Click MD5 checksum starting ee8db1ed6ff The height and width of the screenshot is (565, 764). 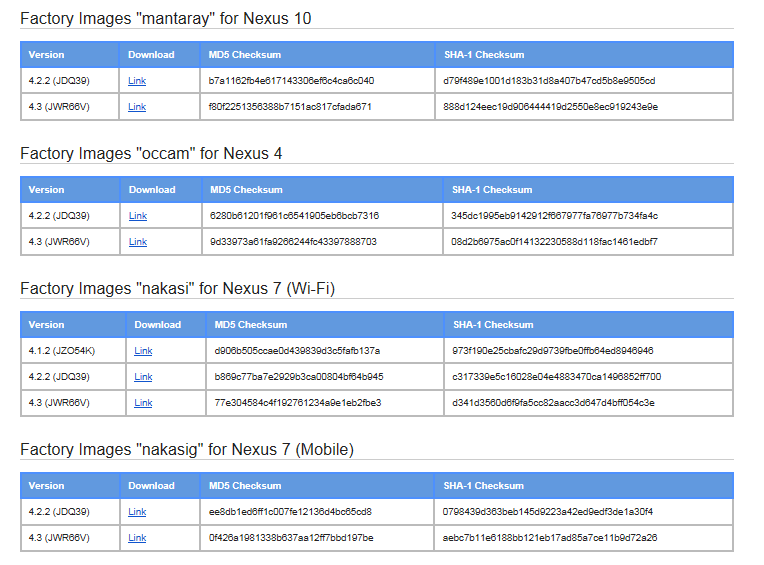pos(290,512)
